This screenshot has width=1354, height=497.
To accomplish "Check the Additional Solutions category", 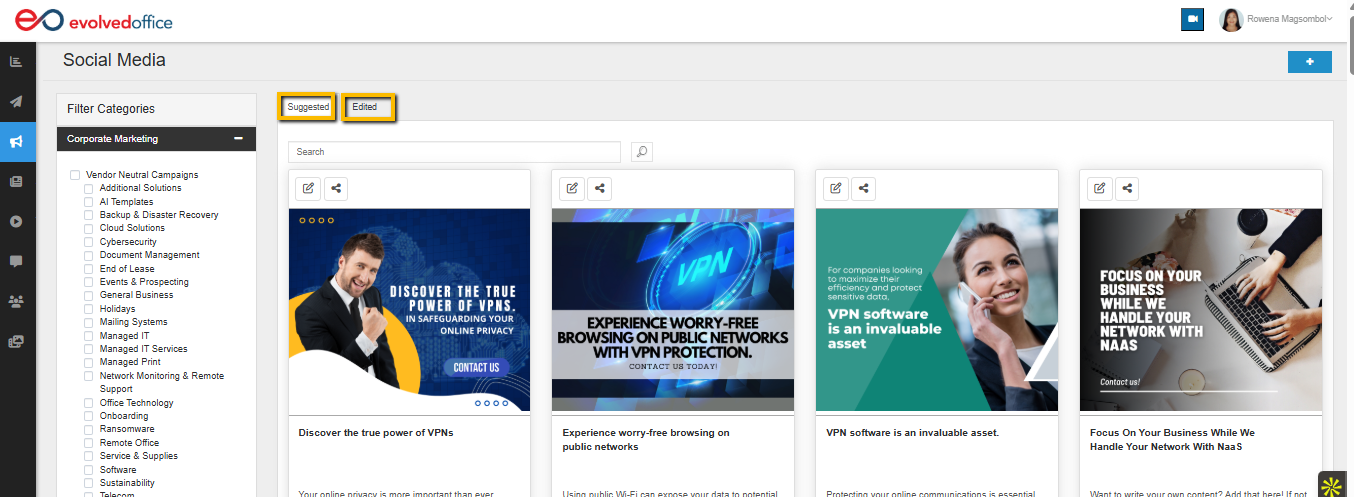I will pyautogui.click(x=88, y=188).
